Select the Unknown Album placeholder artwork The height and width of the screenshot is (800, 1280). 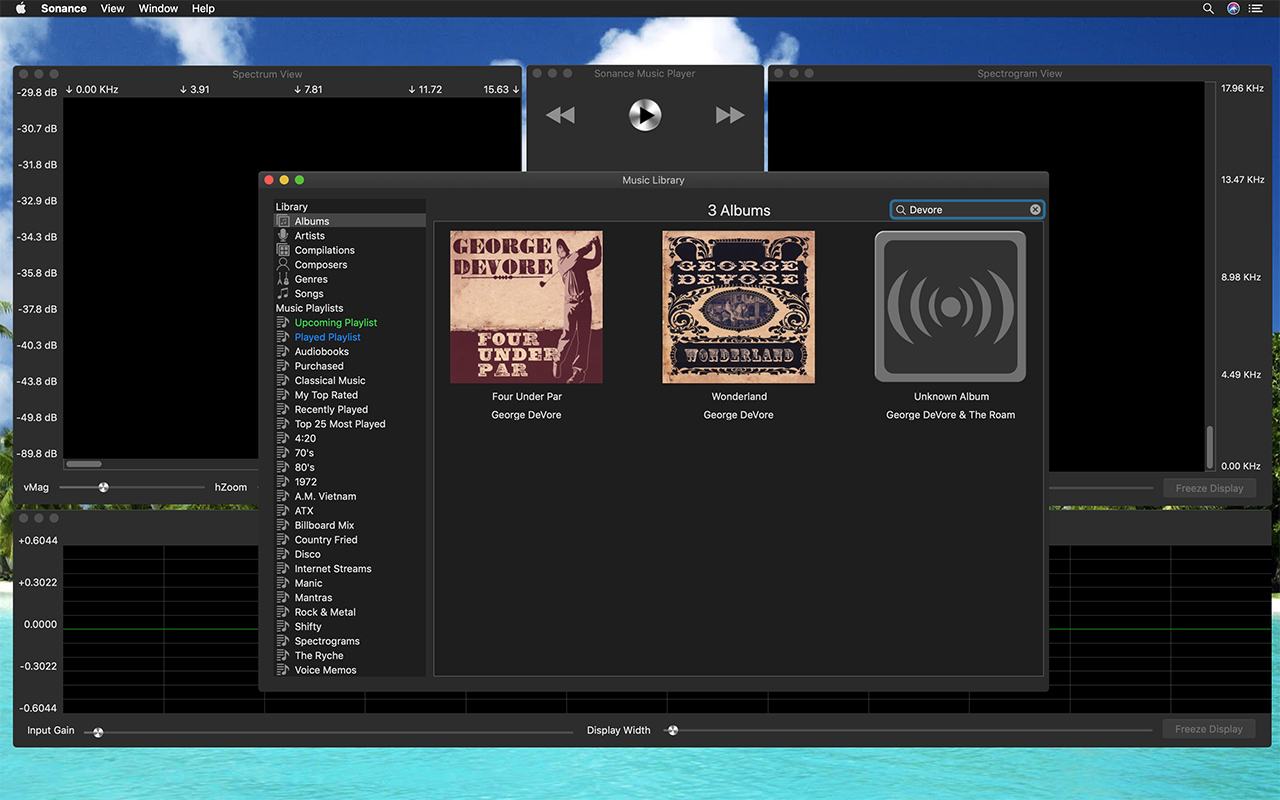pyautogui.click(x=950, y=307)
